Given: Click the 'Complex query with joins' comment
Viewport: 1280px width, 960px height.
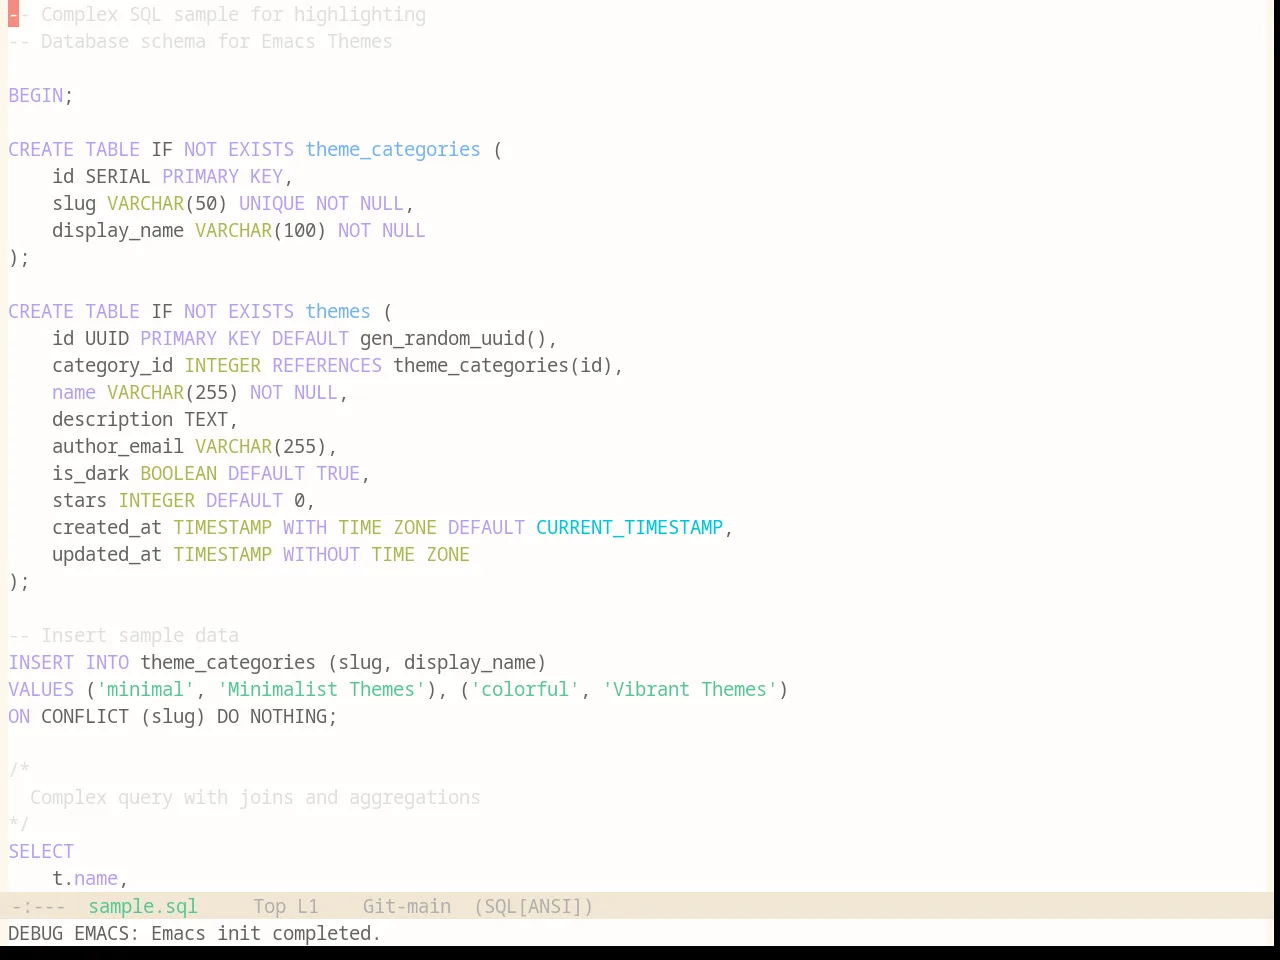Looking at the screenshot, I should click(x=255, y=797).
